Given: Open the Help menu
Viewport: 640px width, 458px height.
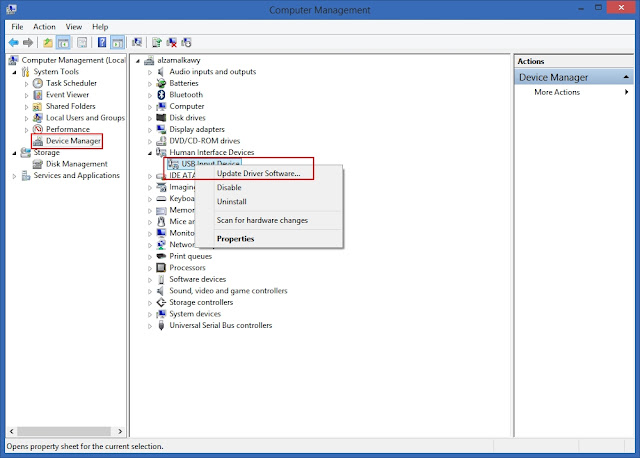Looking at the screenshot, I should point(100,27).
